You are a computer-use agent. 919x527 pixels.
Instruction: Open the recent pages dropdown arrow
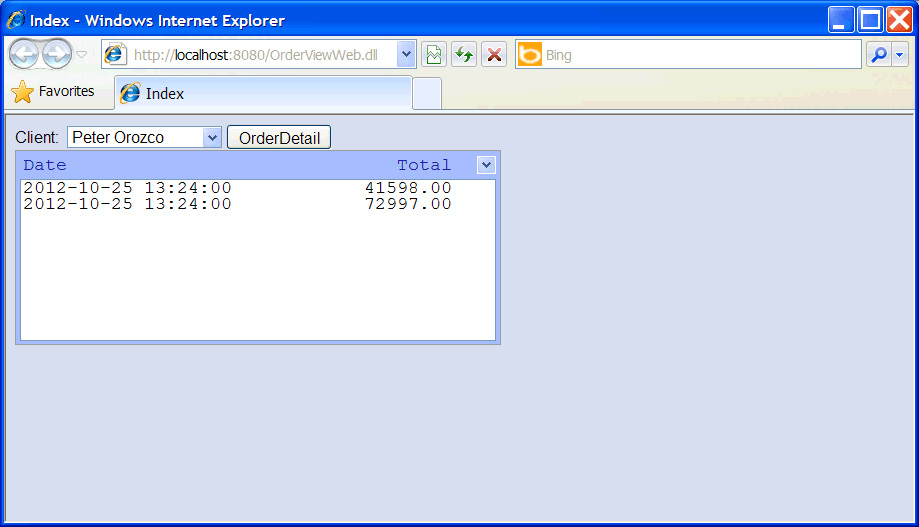(81, 55)
